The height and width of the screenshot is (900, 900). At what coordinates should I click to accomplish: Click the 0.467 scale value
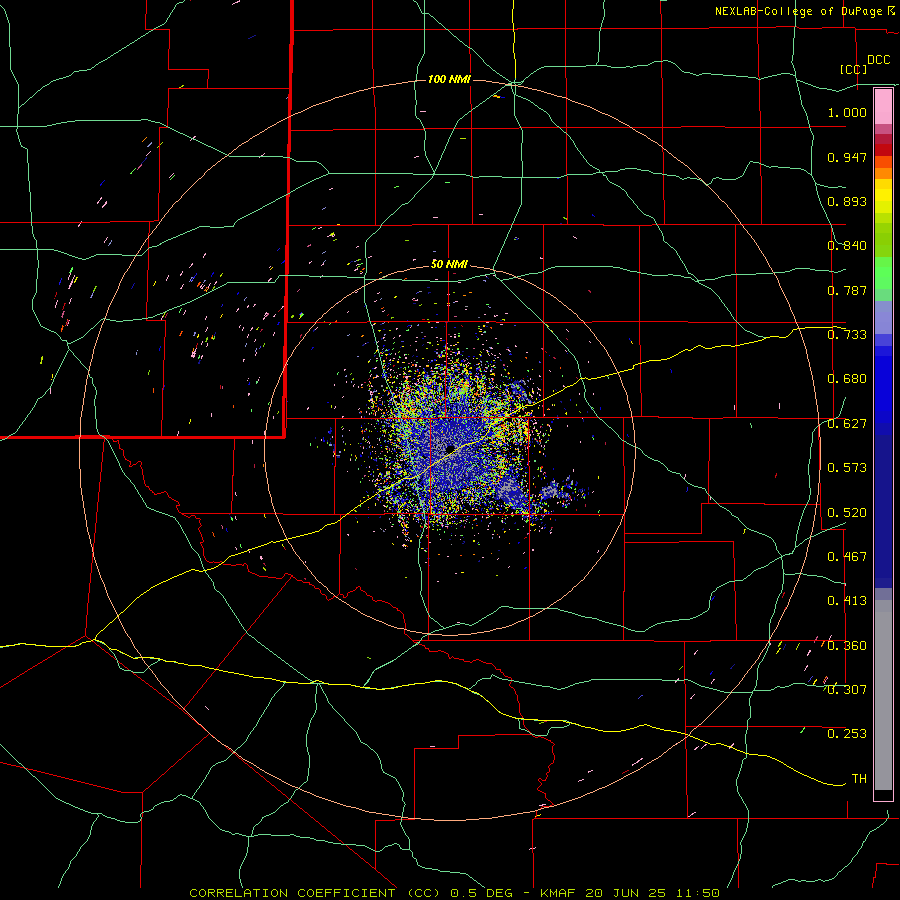847,557
